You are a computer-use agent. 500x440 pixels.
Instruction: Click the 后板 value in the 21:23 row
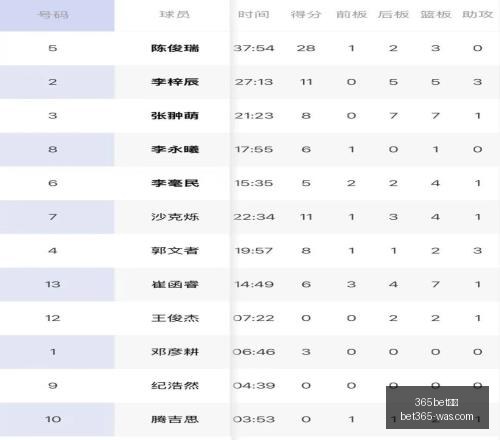coord(393,116)
